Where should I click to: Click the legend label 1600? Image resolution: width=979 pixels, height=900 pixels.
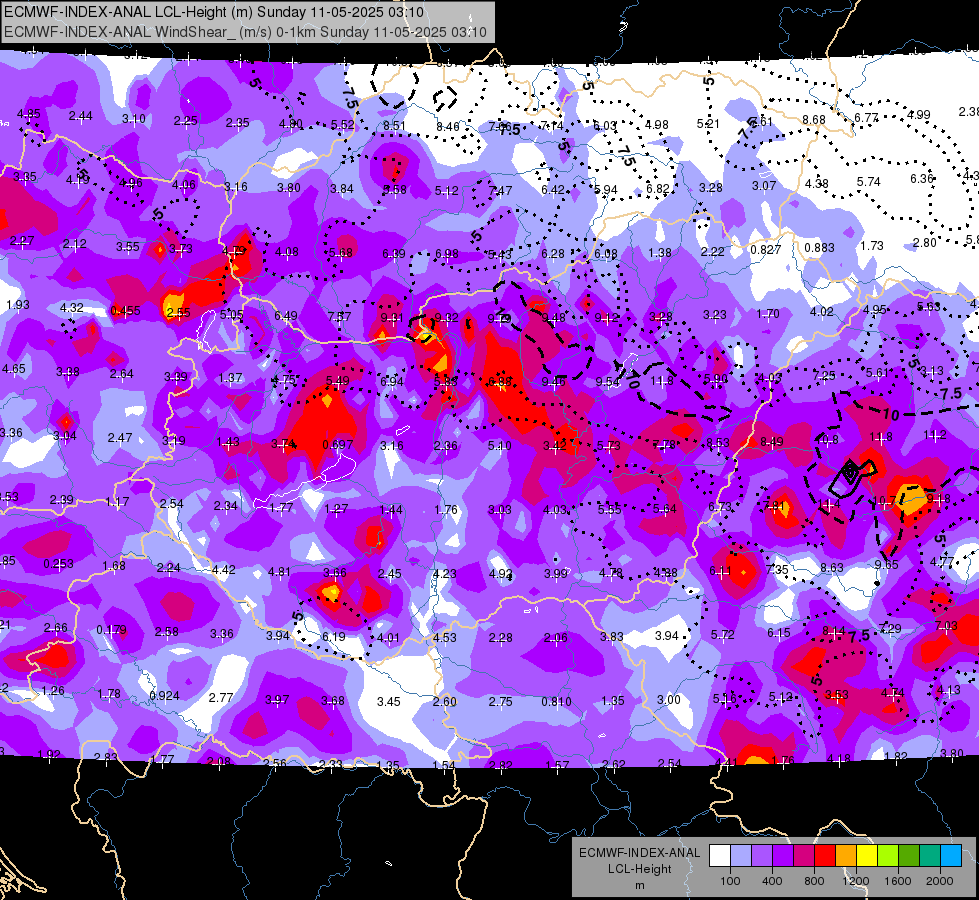(x=897, y=881)
